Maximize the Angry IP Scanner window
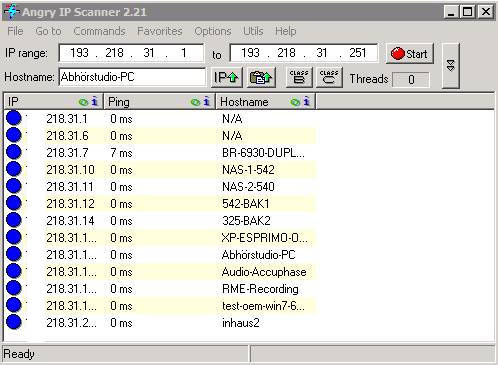 tap(468, 12)
